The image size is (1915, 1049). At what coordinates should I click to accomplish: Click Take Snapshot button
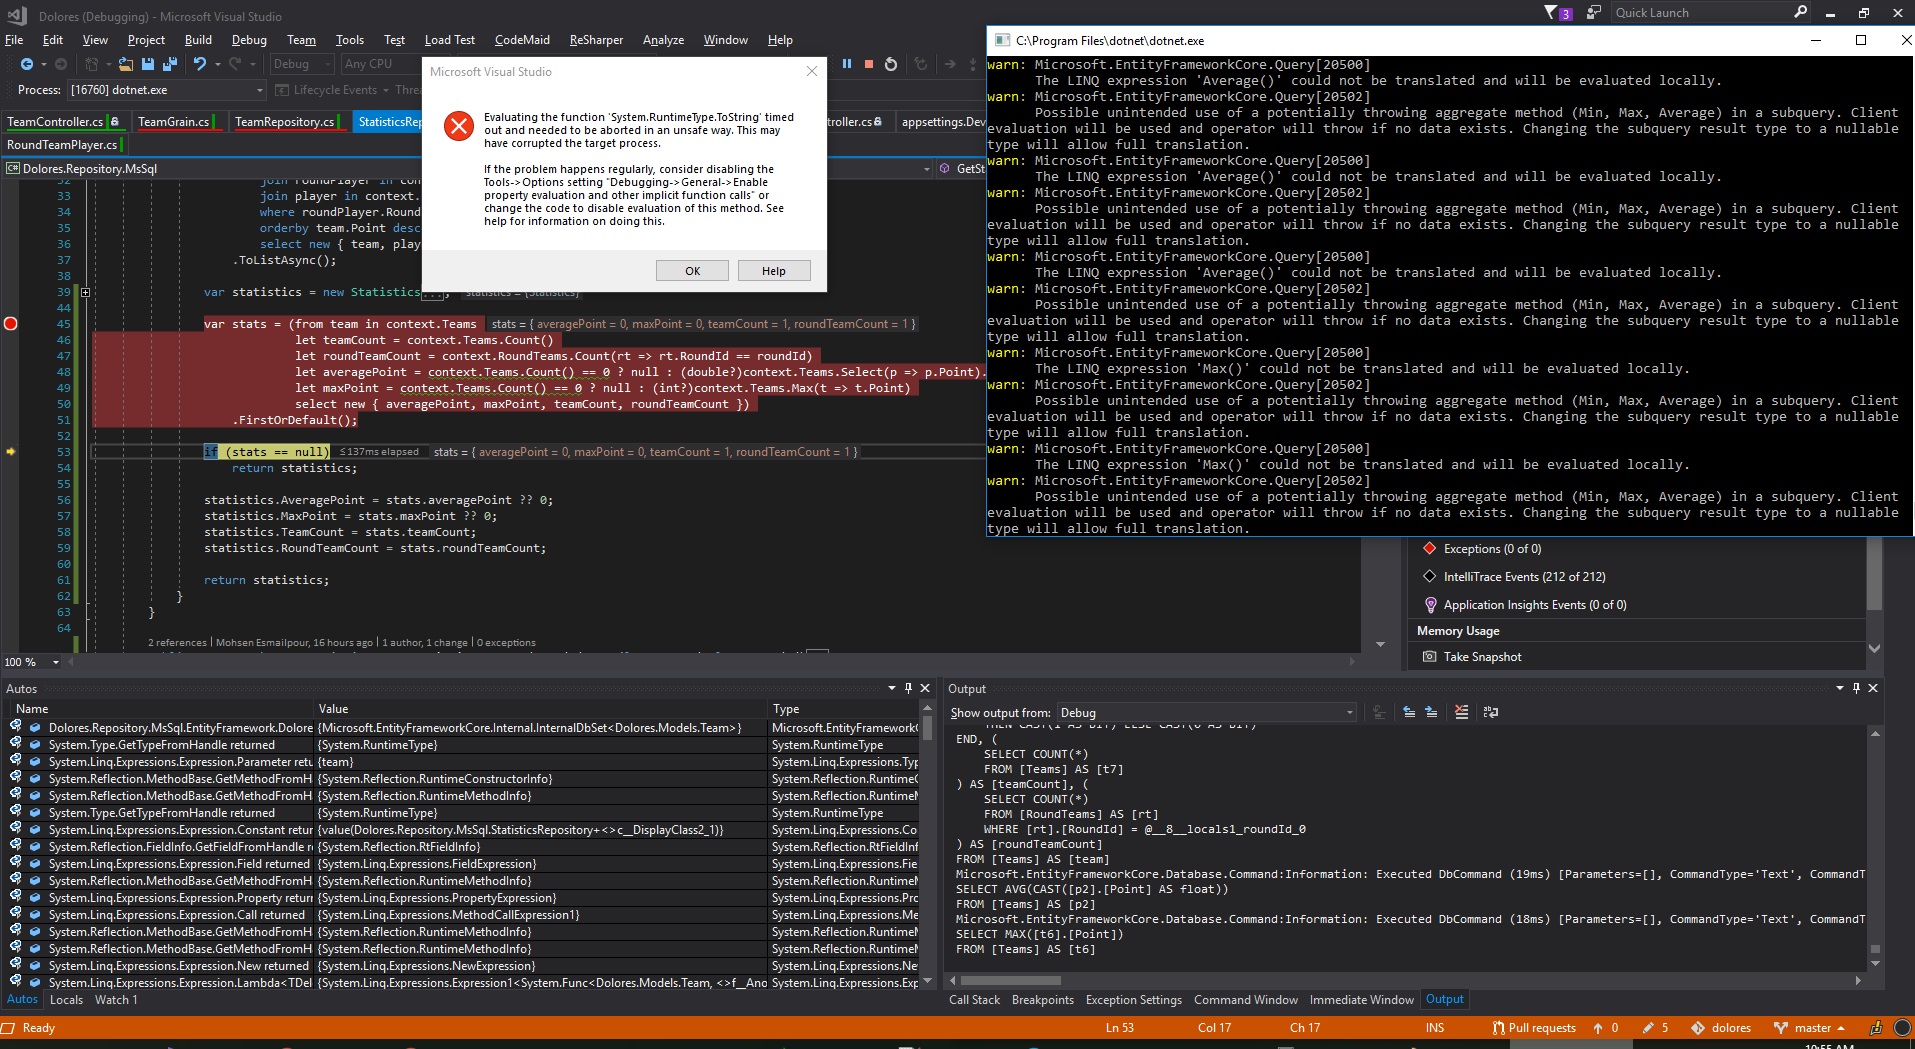[1472, 657]
